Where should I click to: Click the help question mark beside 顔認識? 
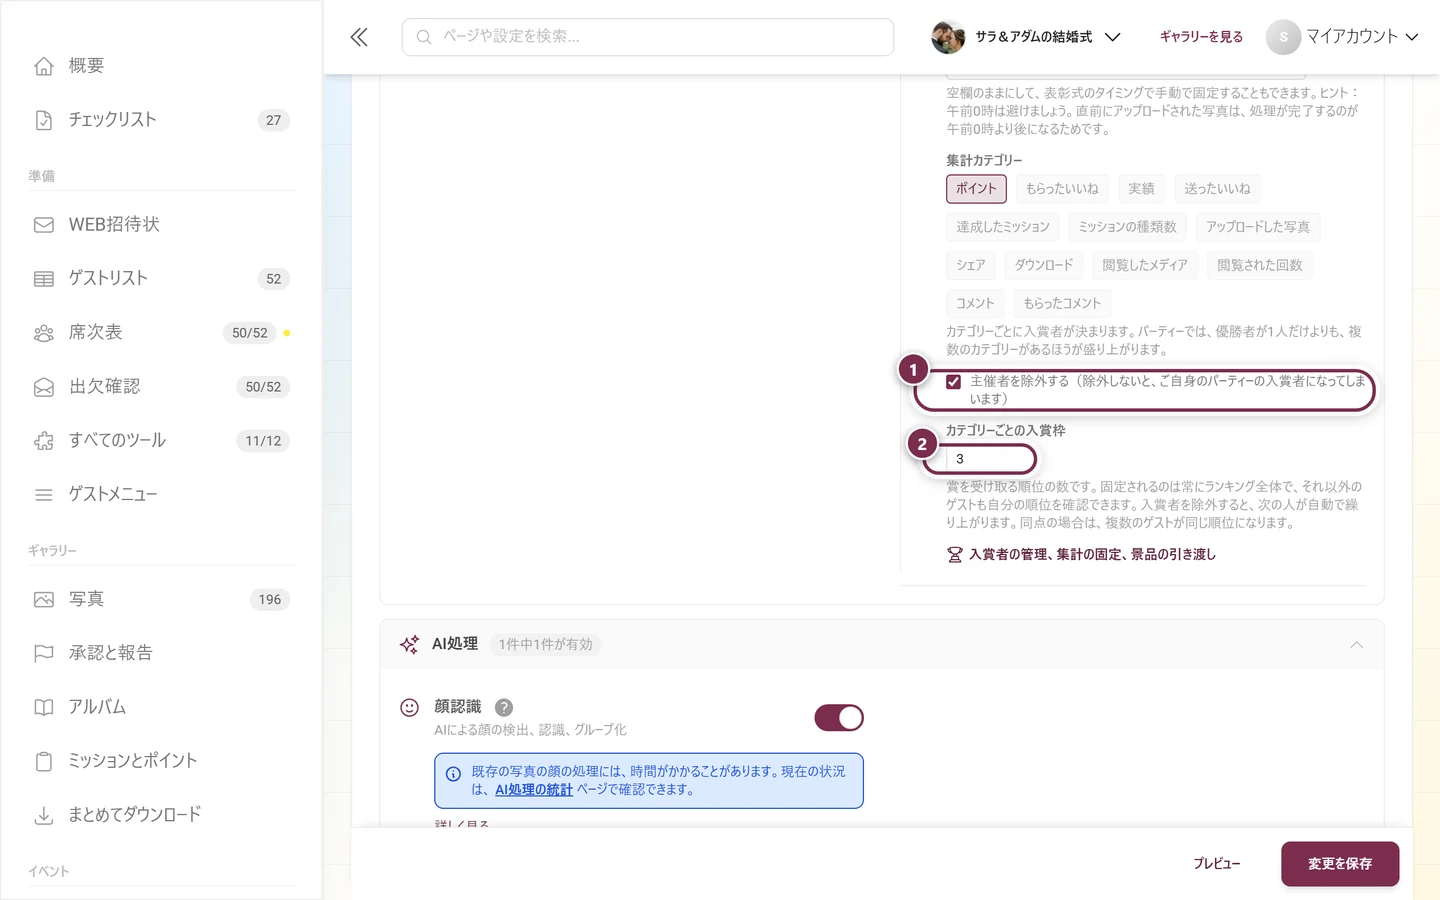(504, 707)
